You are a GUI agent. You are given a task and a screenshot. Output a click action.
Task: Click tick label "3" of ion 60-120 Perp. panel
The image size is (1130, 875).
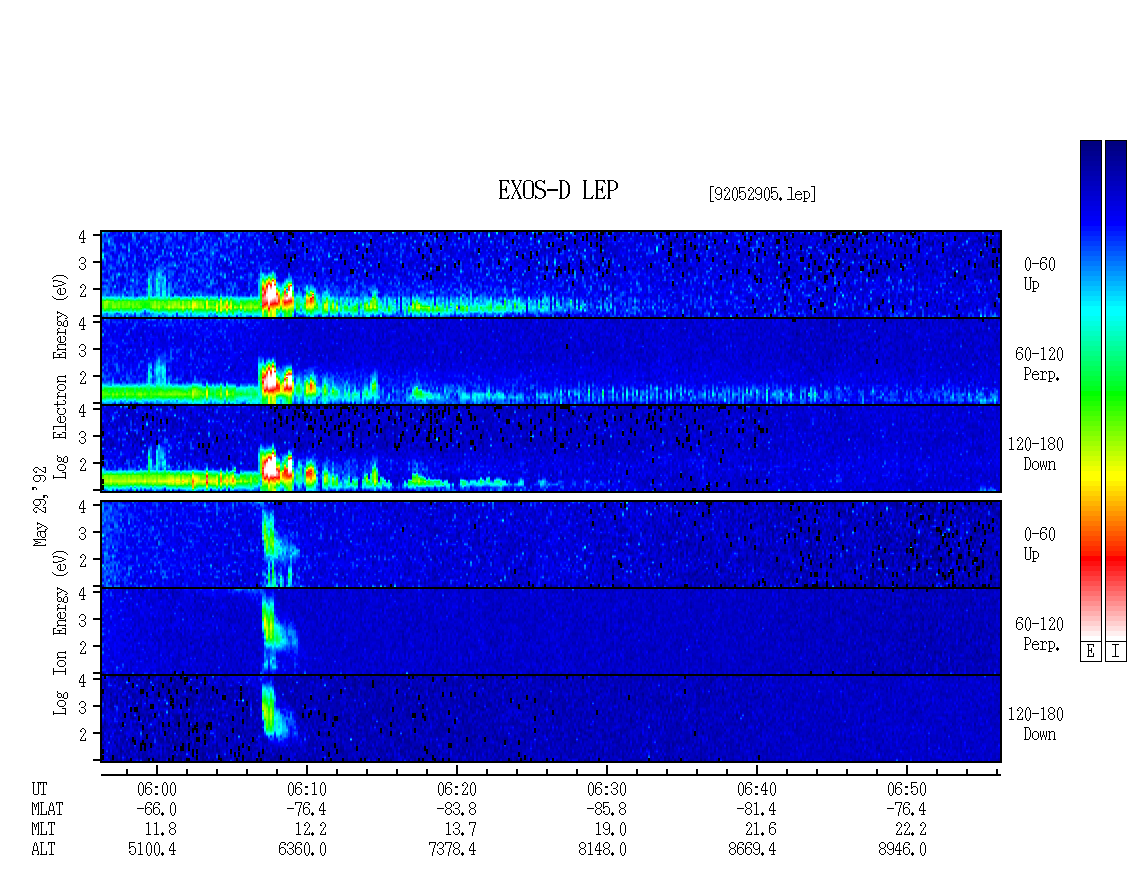tap(82, 620)
